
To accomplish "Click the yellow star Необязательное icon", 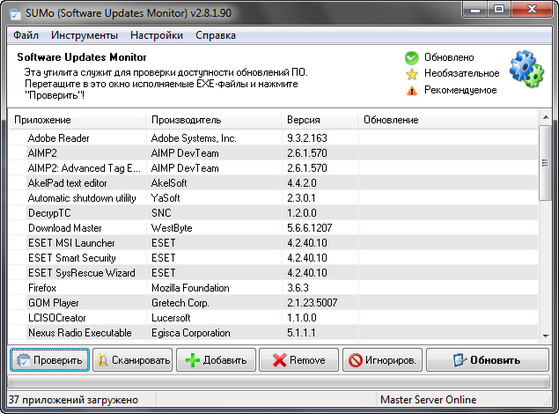I will pyautogui.click(x=411, y=74).
